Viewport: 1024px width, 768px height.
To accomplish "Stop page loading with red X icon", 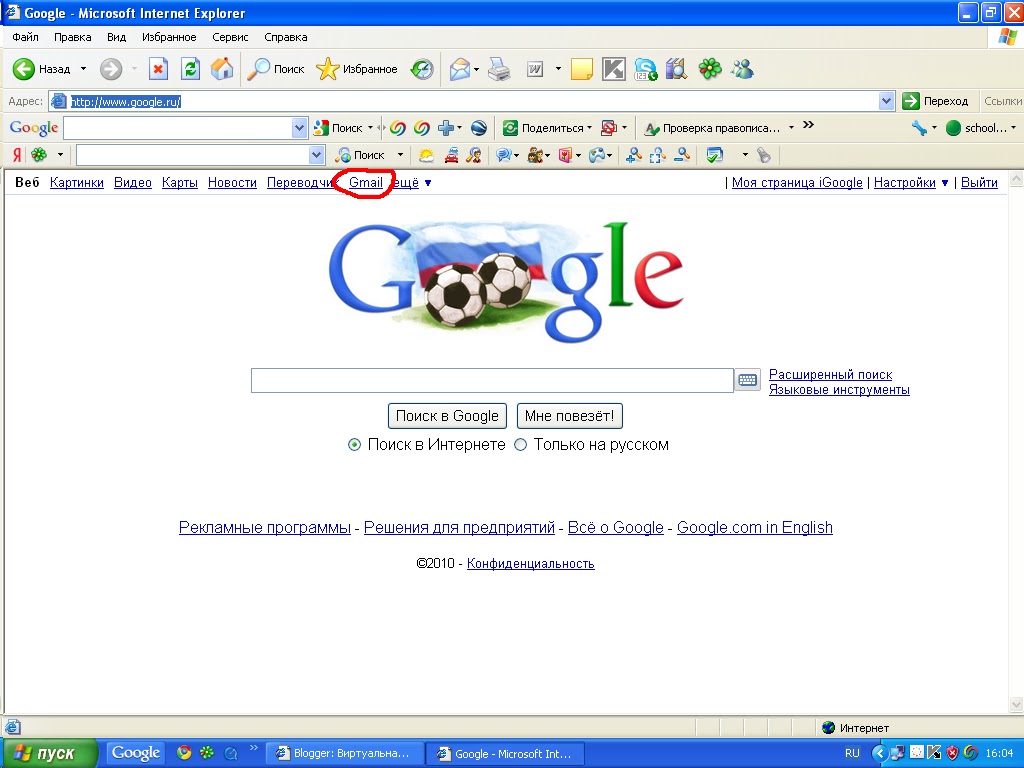I will tap(158, 69).
